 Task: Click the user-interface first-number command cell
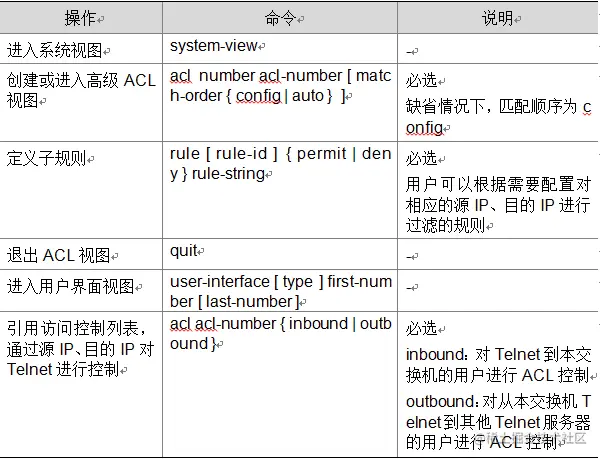pos(281,291)
